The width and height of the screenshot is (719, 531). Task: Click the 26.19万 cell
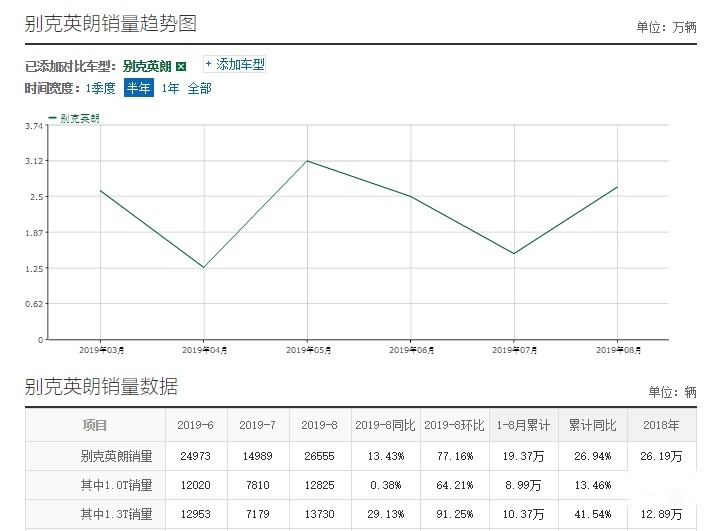point(661,456)
